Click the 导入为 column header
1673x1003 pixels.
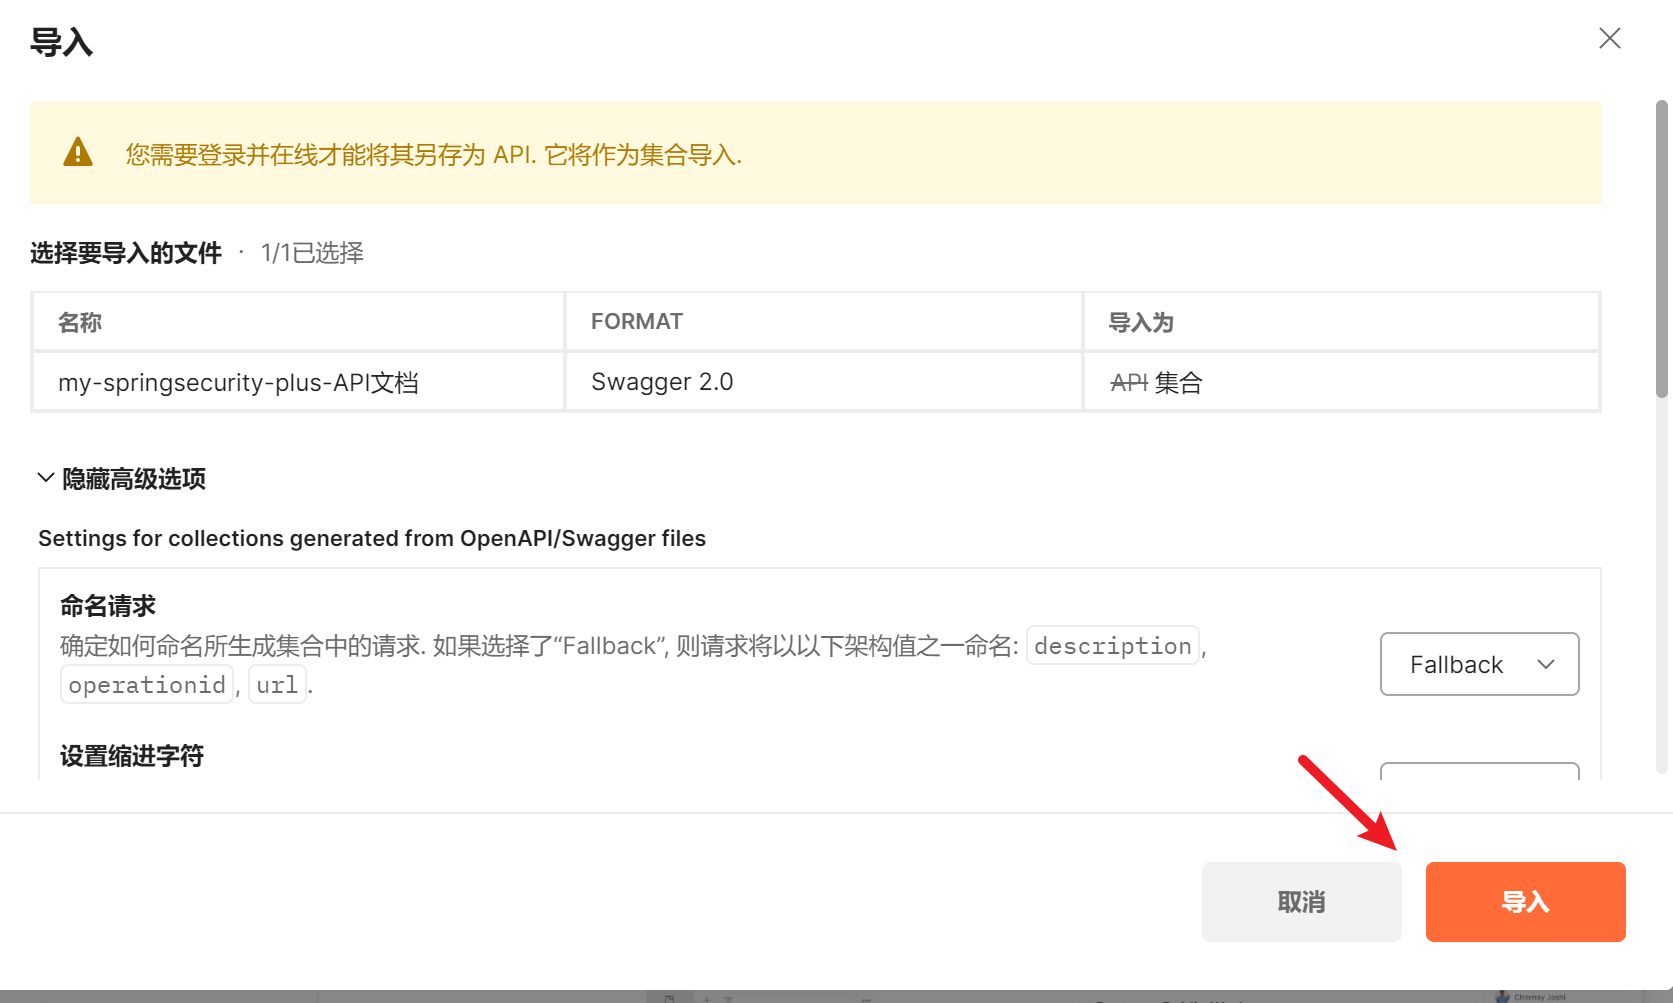tap(1140, 322)
